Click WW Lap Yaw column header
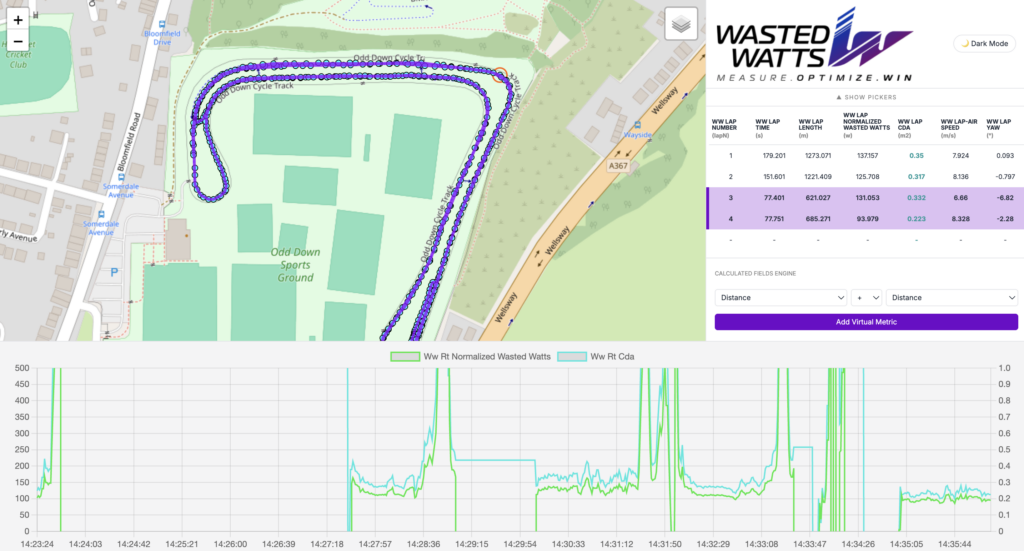This screenshot has width=1024, height=551. pos(999,125)
